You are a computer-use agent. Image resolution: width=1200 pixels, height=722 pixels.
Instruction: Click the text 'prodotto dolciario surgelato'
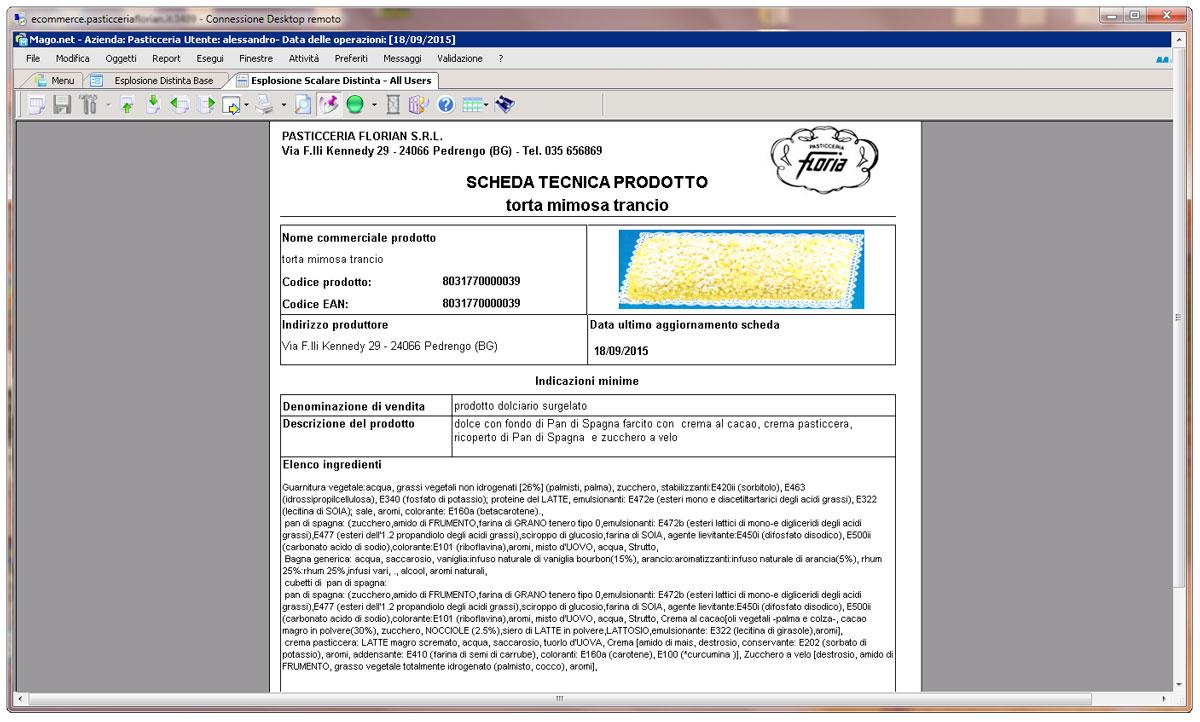click(520, 406)
